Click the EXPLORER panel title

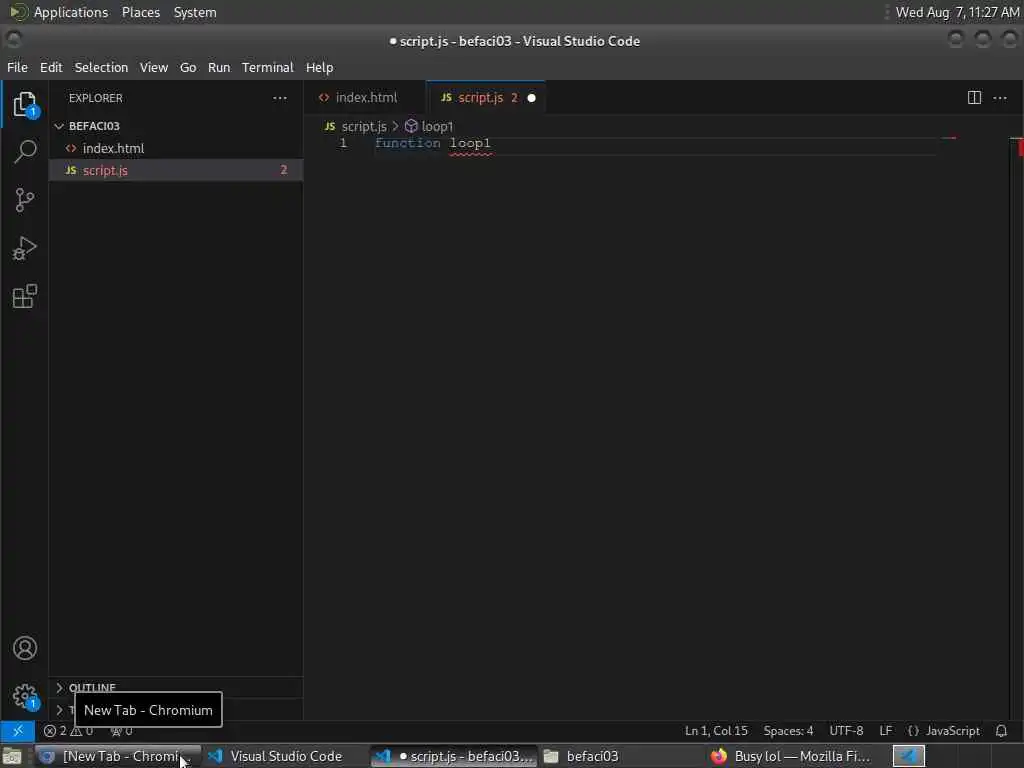(95, 98)
